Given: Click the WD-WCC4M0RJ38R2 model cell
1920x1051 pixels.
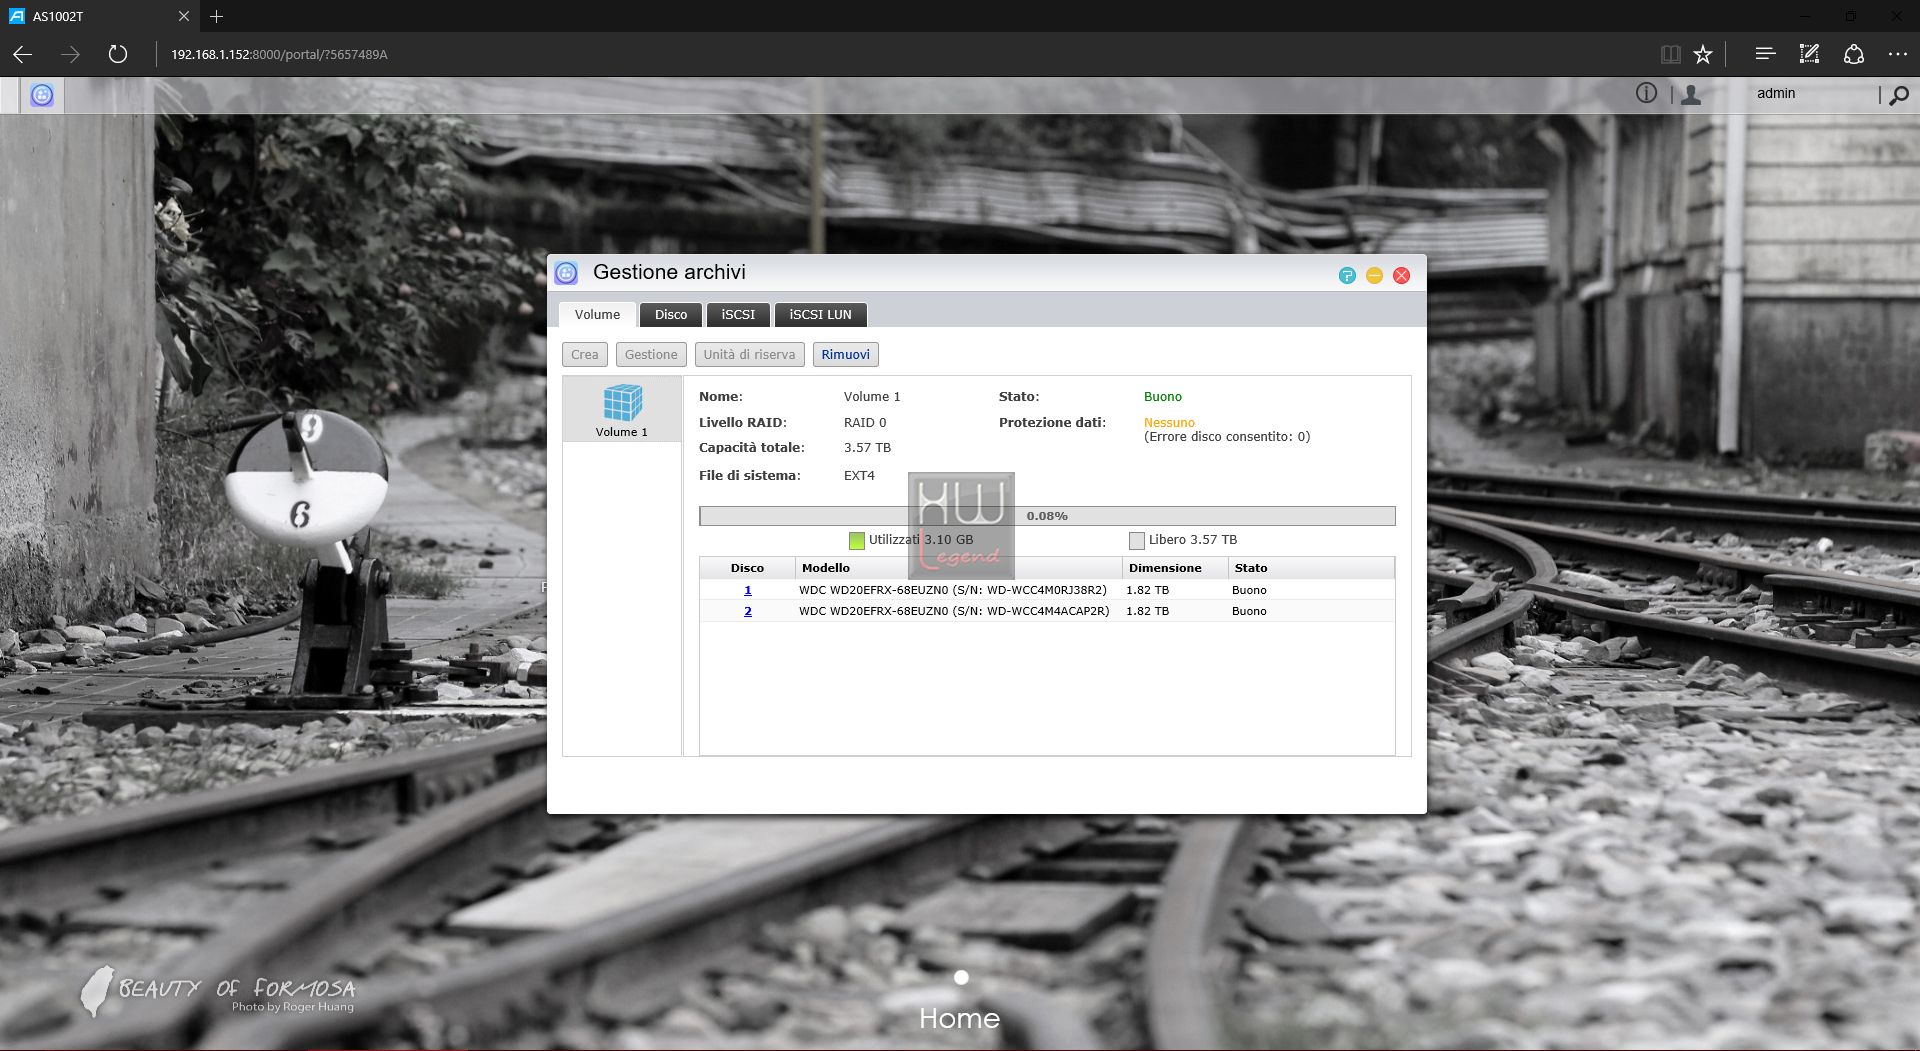Looking at the screenshot, I should click(x=953, y=590).
